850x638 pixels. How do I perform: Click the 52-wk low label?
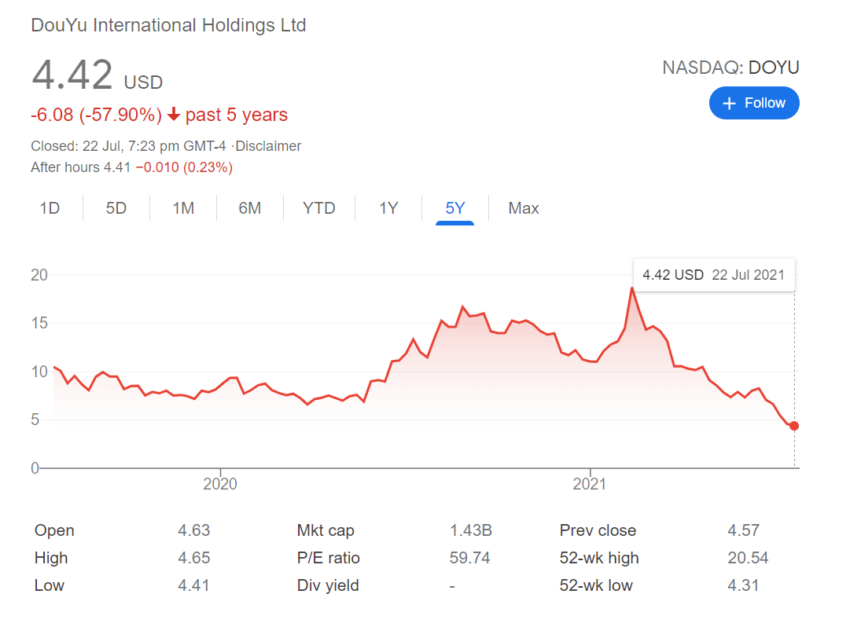click(x=596, y=585)
